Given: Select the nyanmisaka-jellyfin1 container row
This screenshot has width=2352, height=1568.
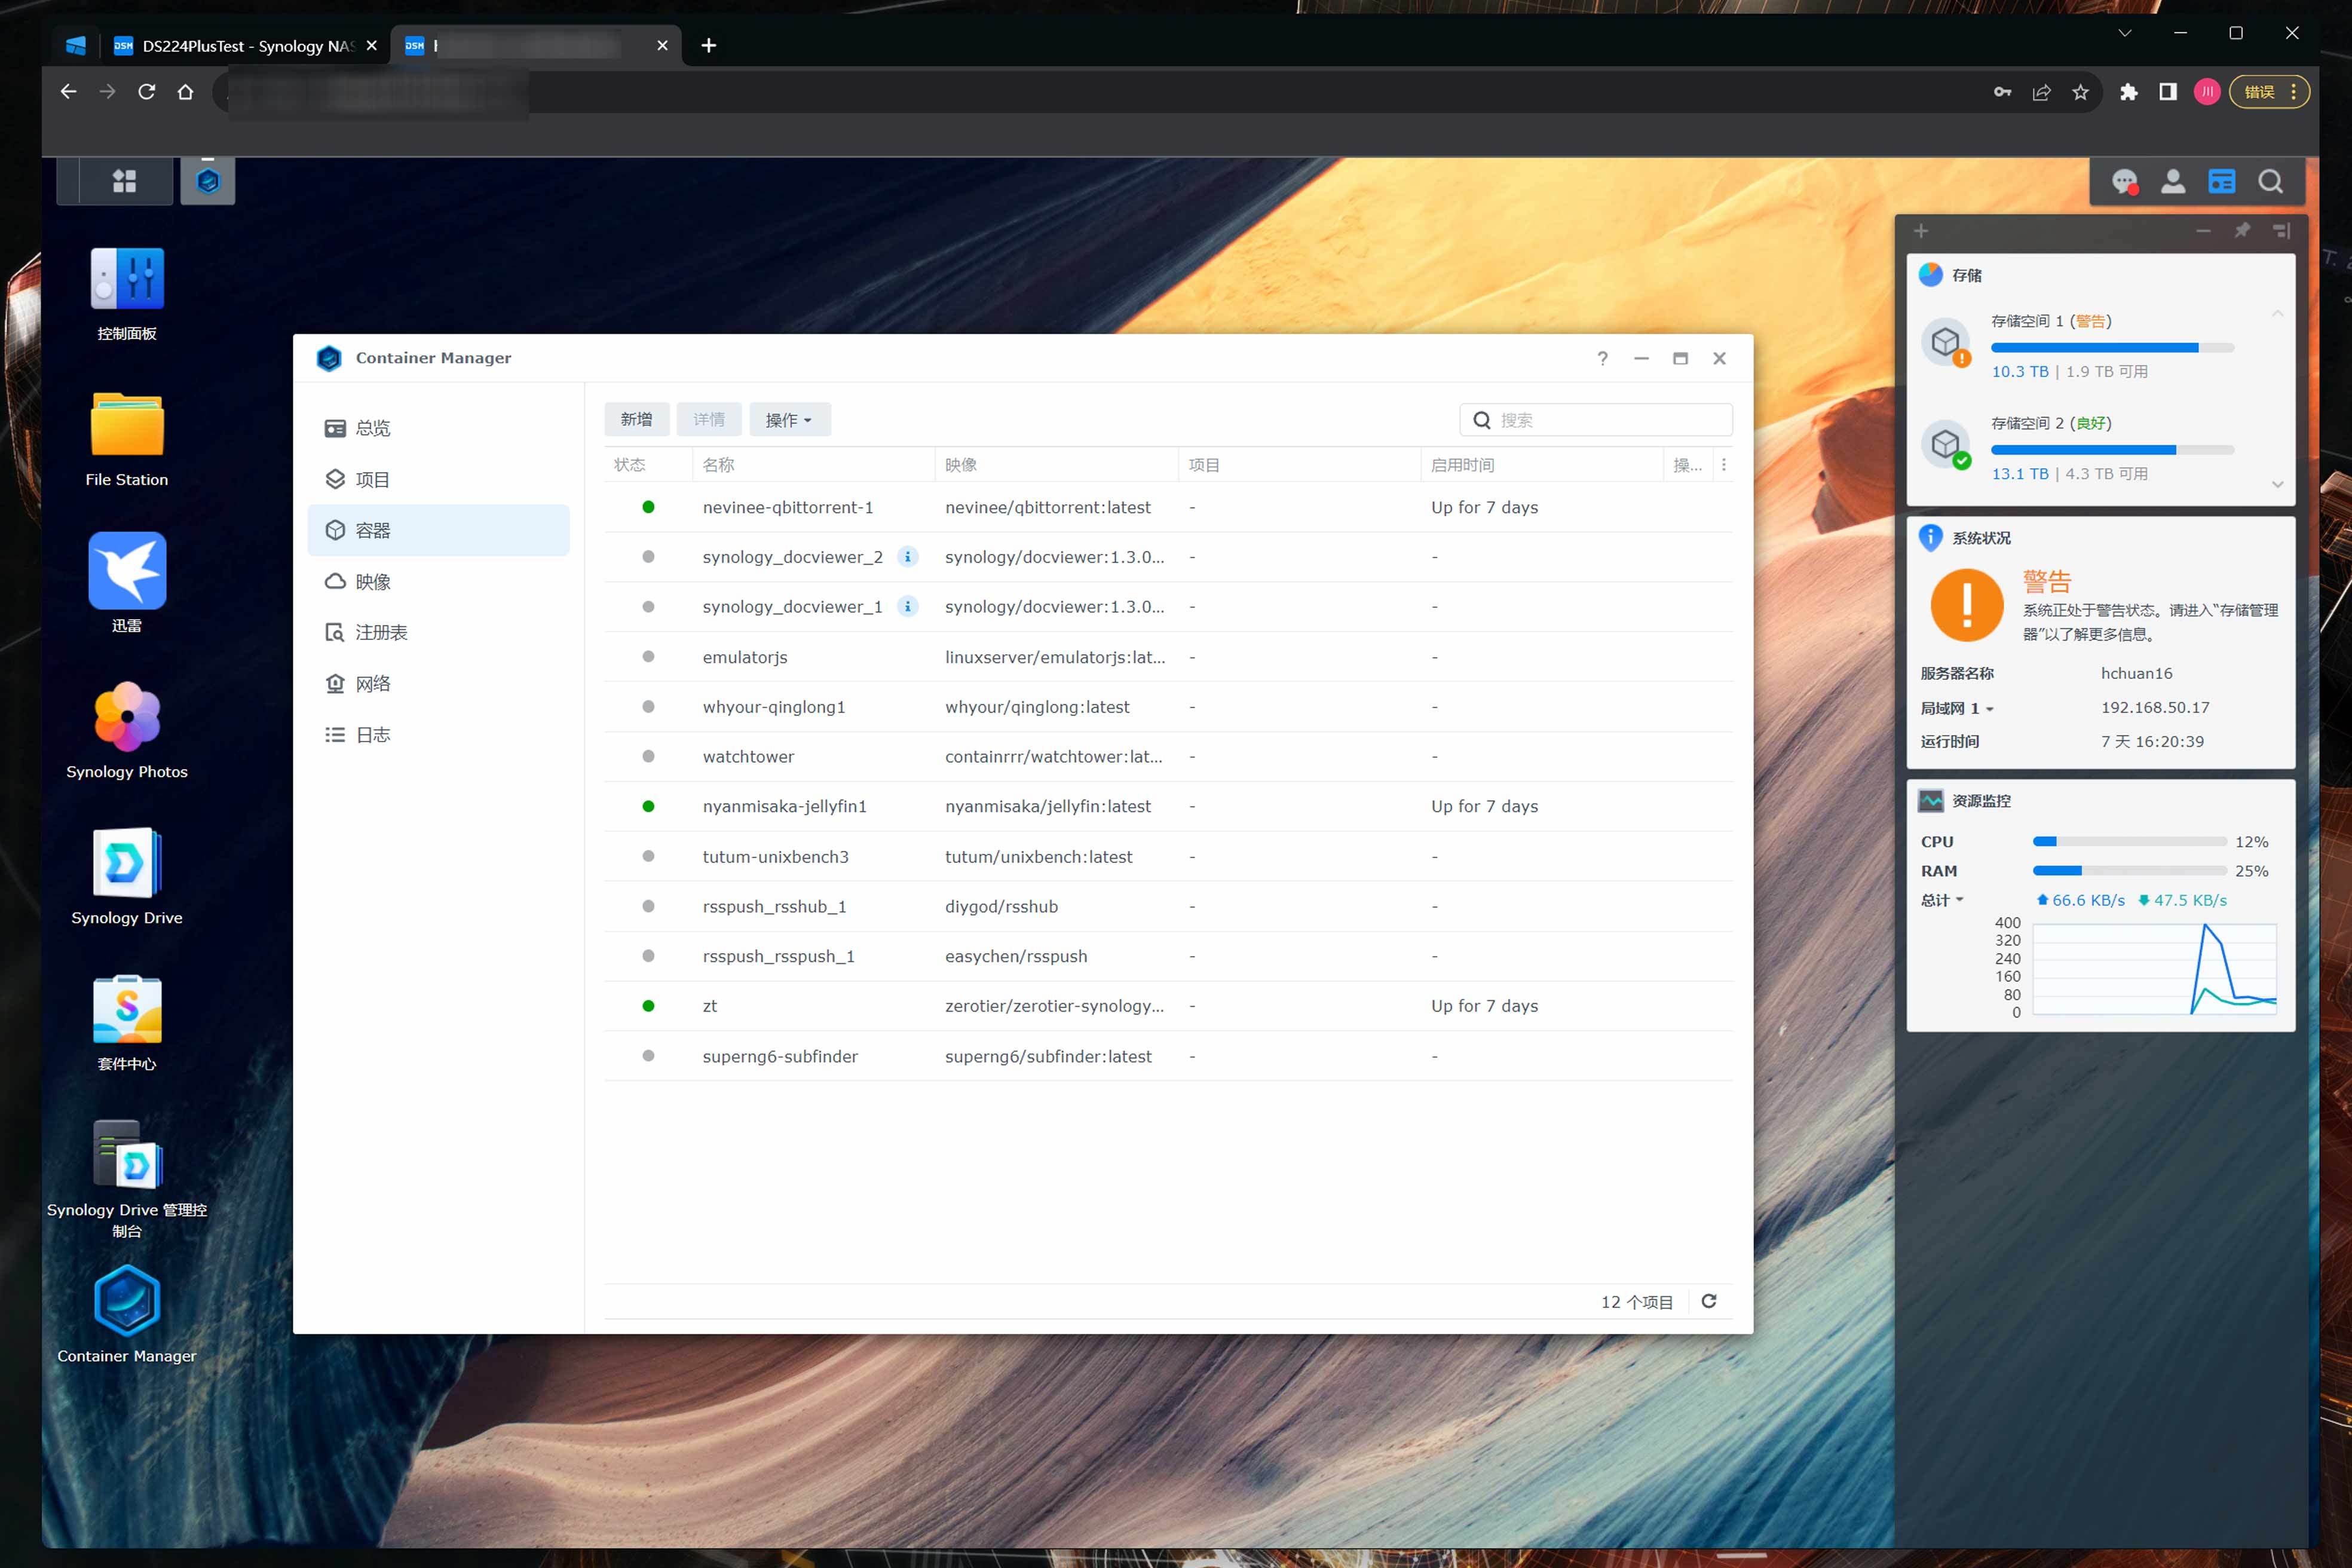Looking at the screenshot, I should click(x=784, y=806).
